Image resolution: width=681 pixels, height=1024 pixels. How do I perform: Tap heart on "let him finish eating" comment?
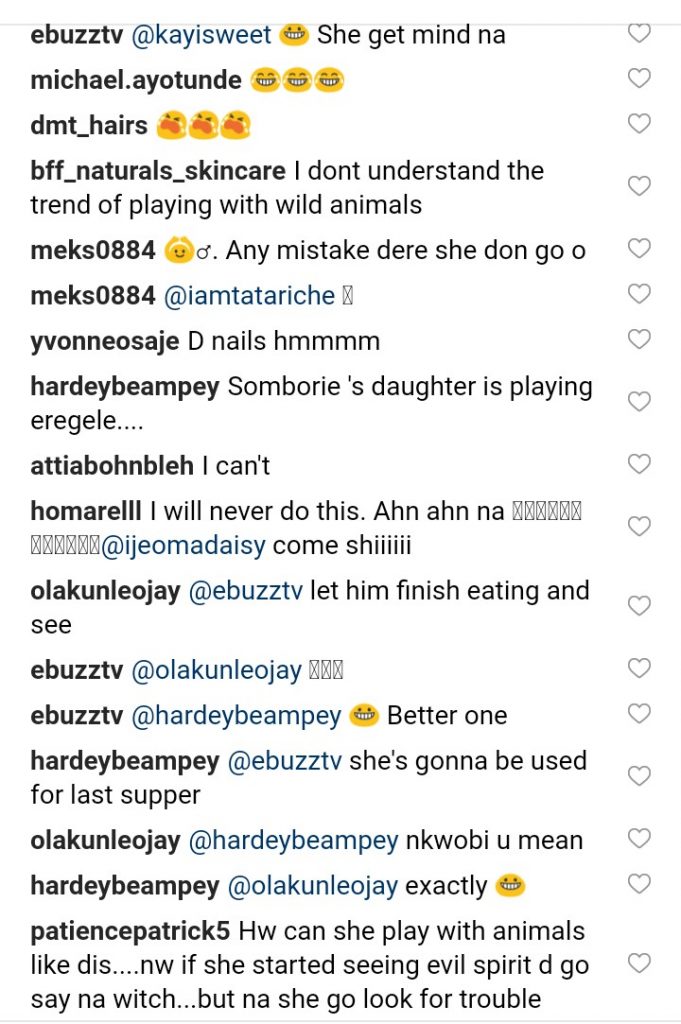click(638, 606)
